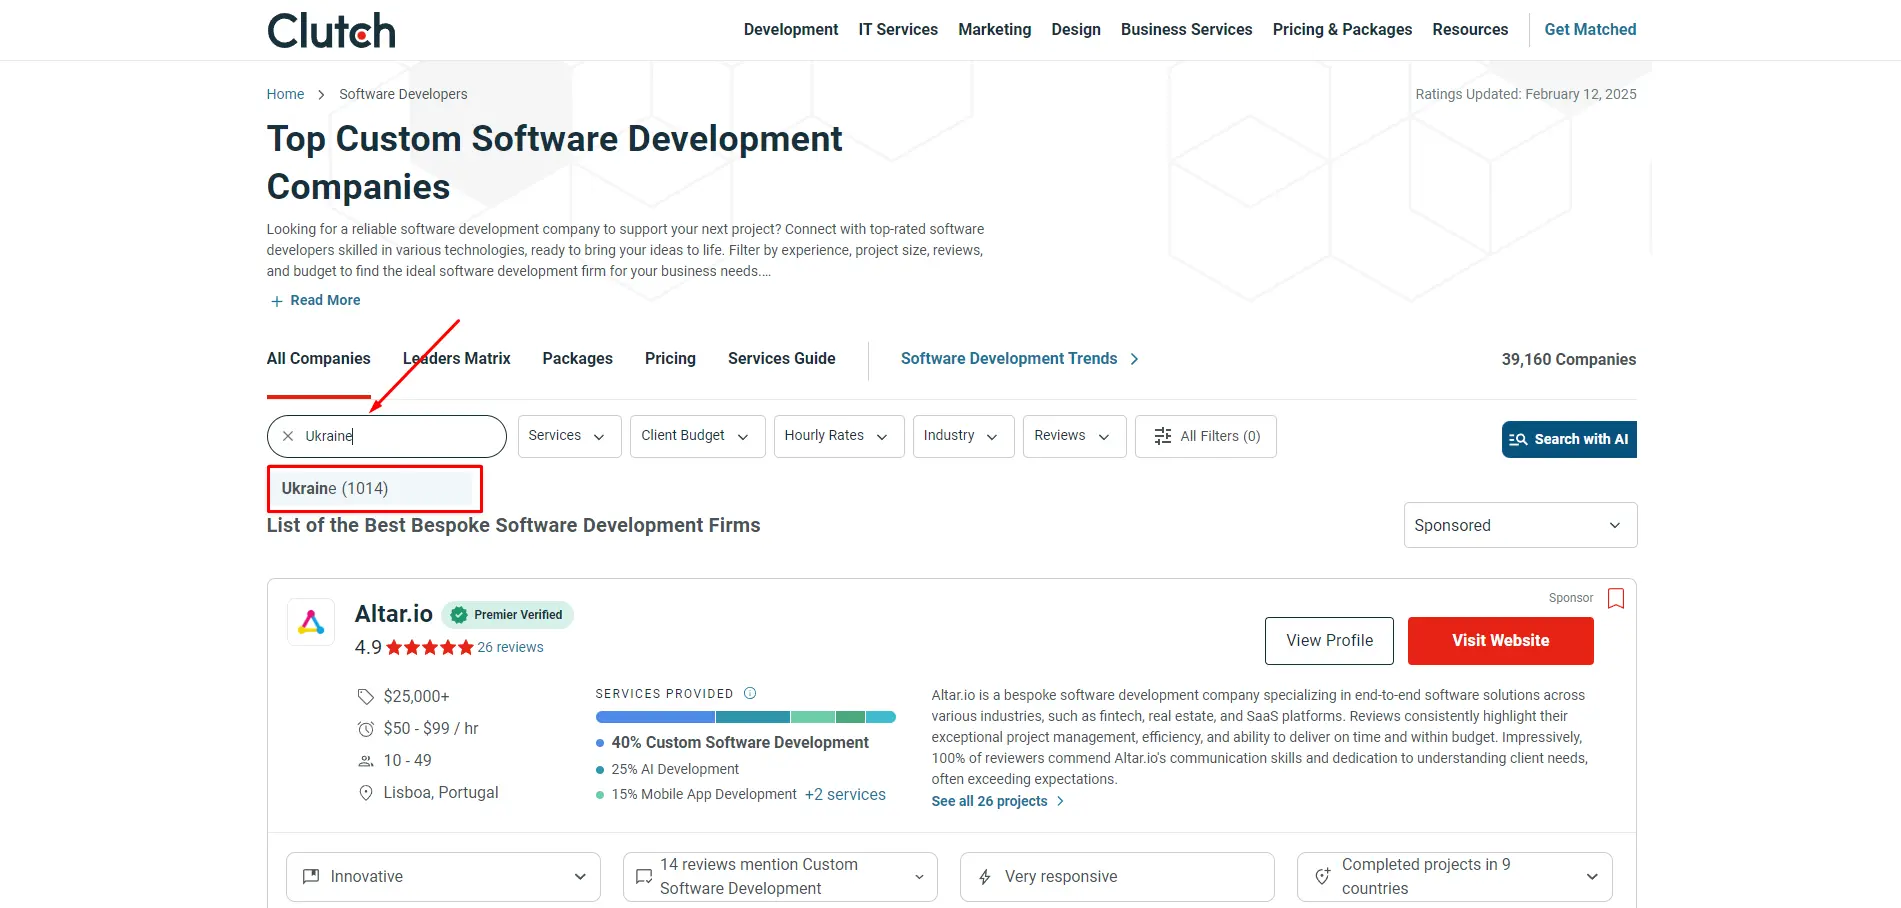1901x908 pixels.
Task: Open Altar.io's 26 reviews link
Action: [510, 648]
